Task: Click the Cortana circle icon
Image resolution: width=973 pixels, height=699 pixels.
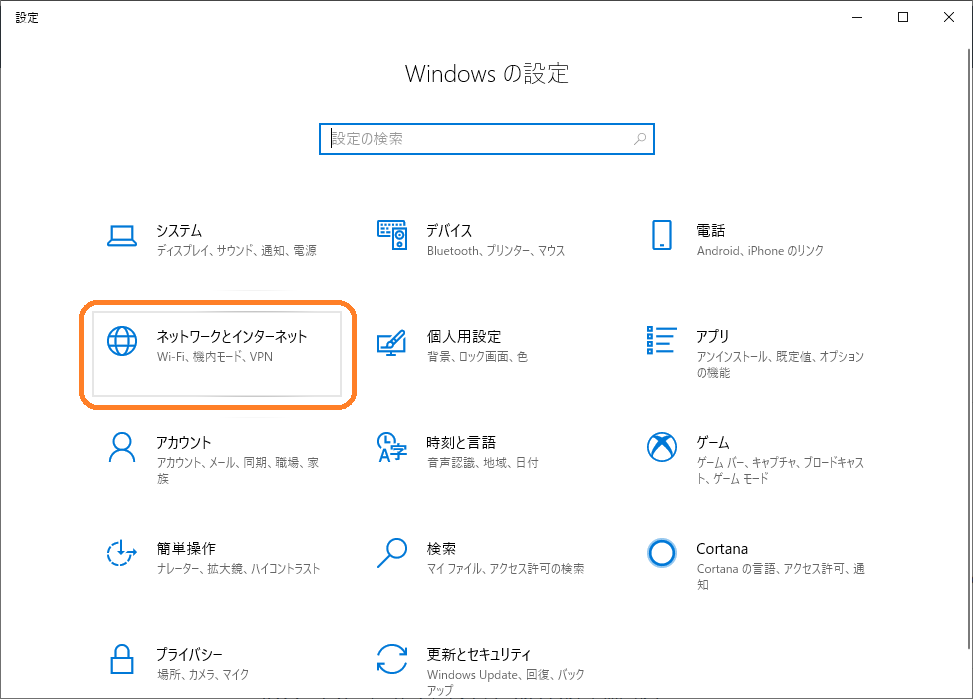Action: coord(661,552)
